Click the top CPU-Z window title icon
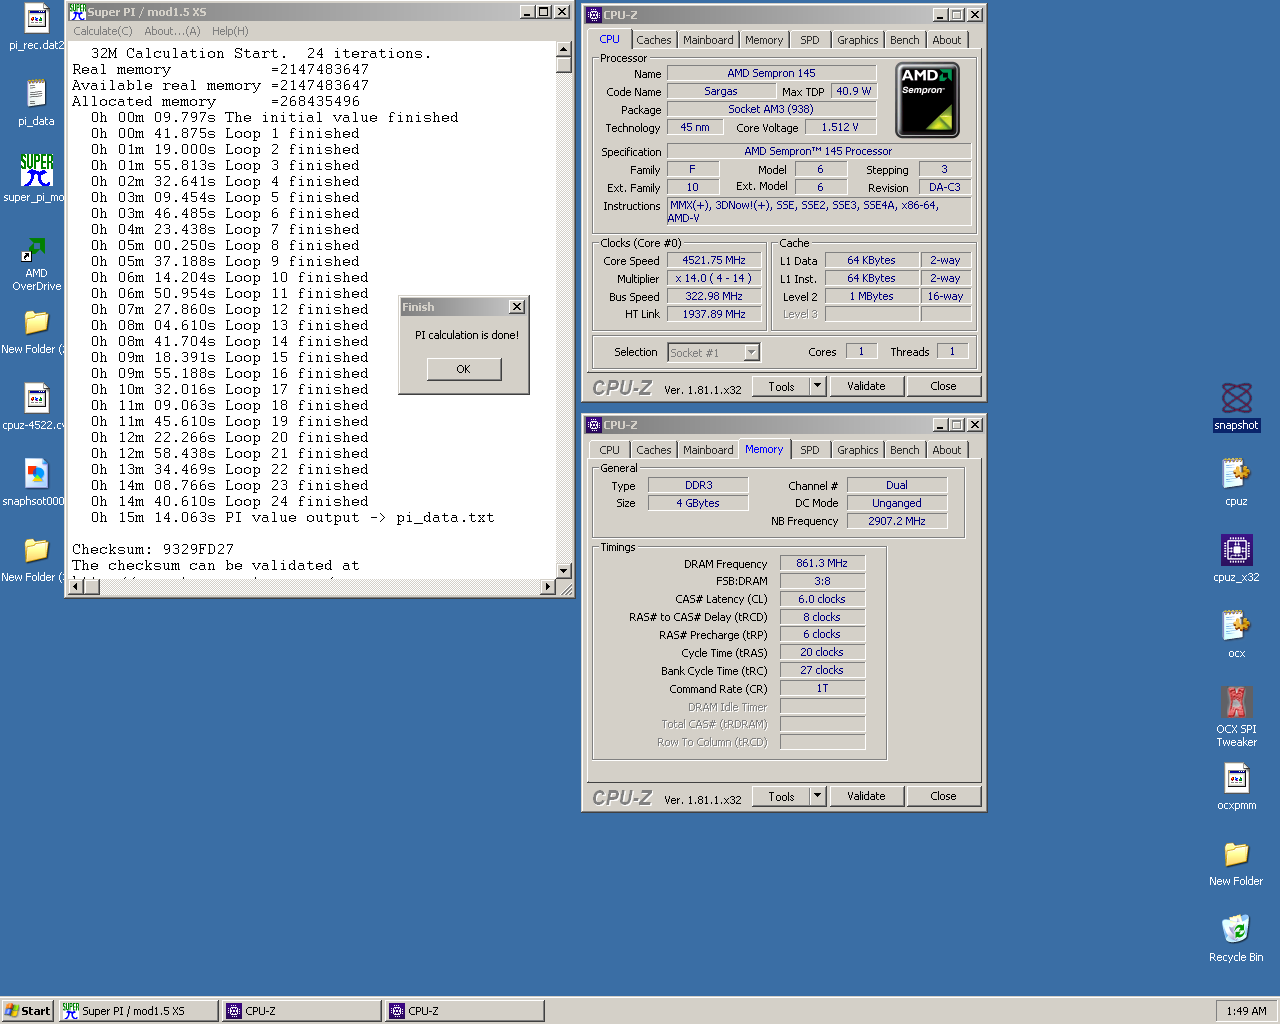Viewport: 1280px width, 1024px height. point(593,15)
